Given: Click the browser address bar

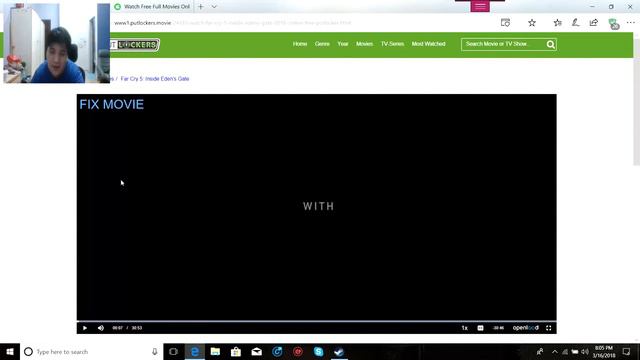Looking at the screenshot, I should pos(302,23).
